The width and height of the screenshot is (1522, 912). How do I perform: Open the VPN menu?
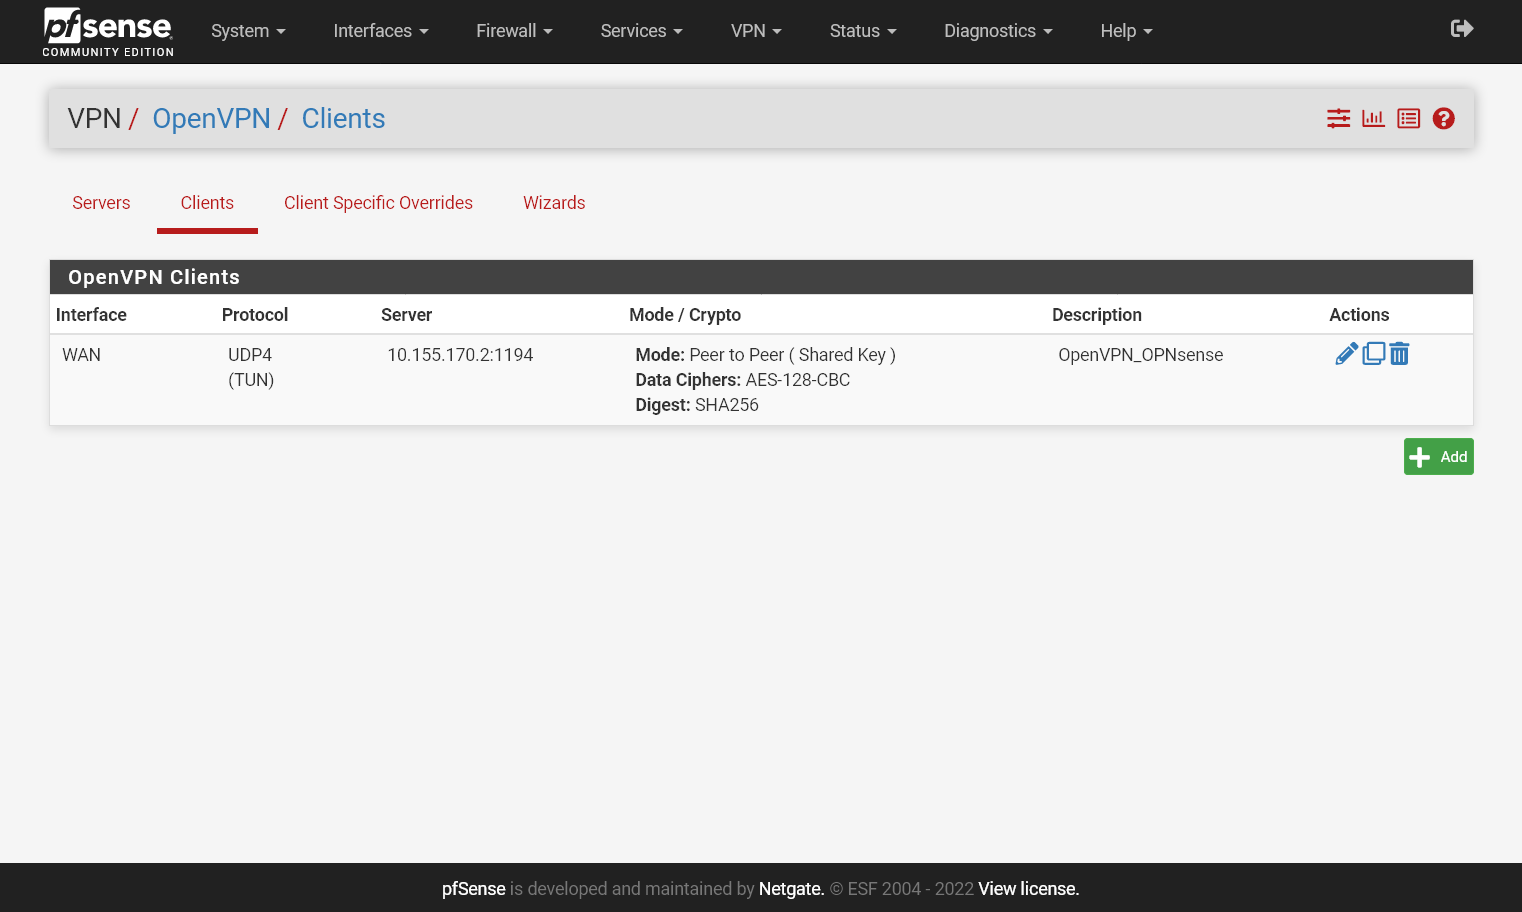pos(756,31)
